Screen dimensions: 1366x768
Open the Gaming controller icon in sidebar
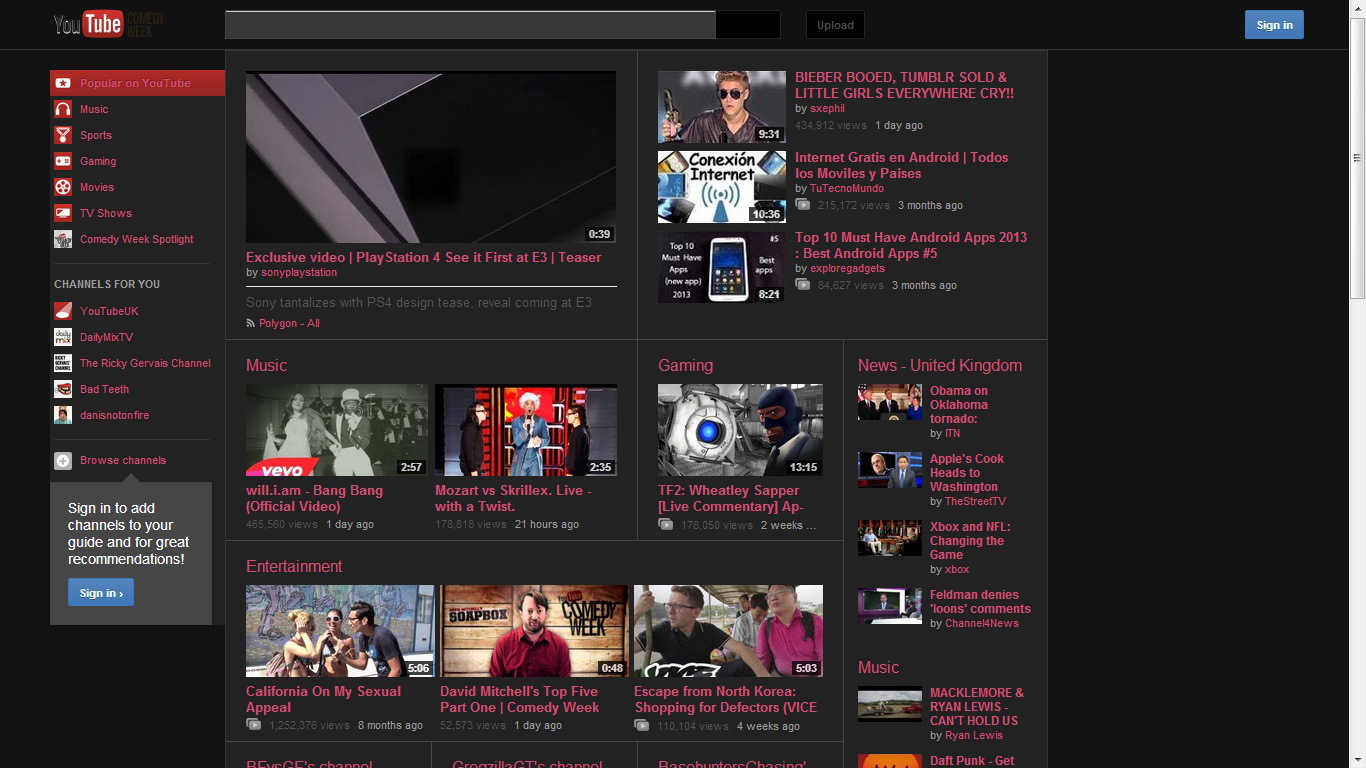[x=63, y=161]
